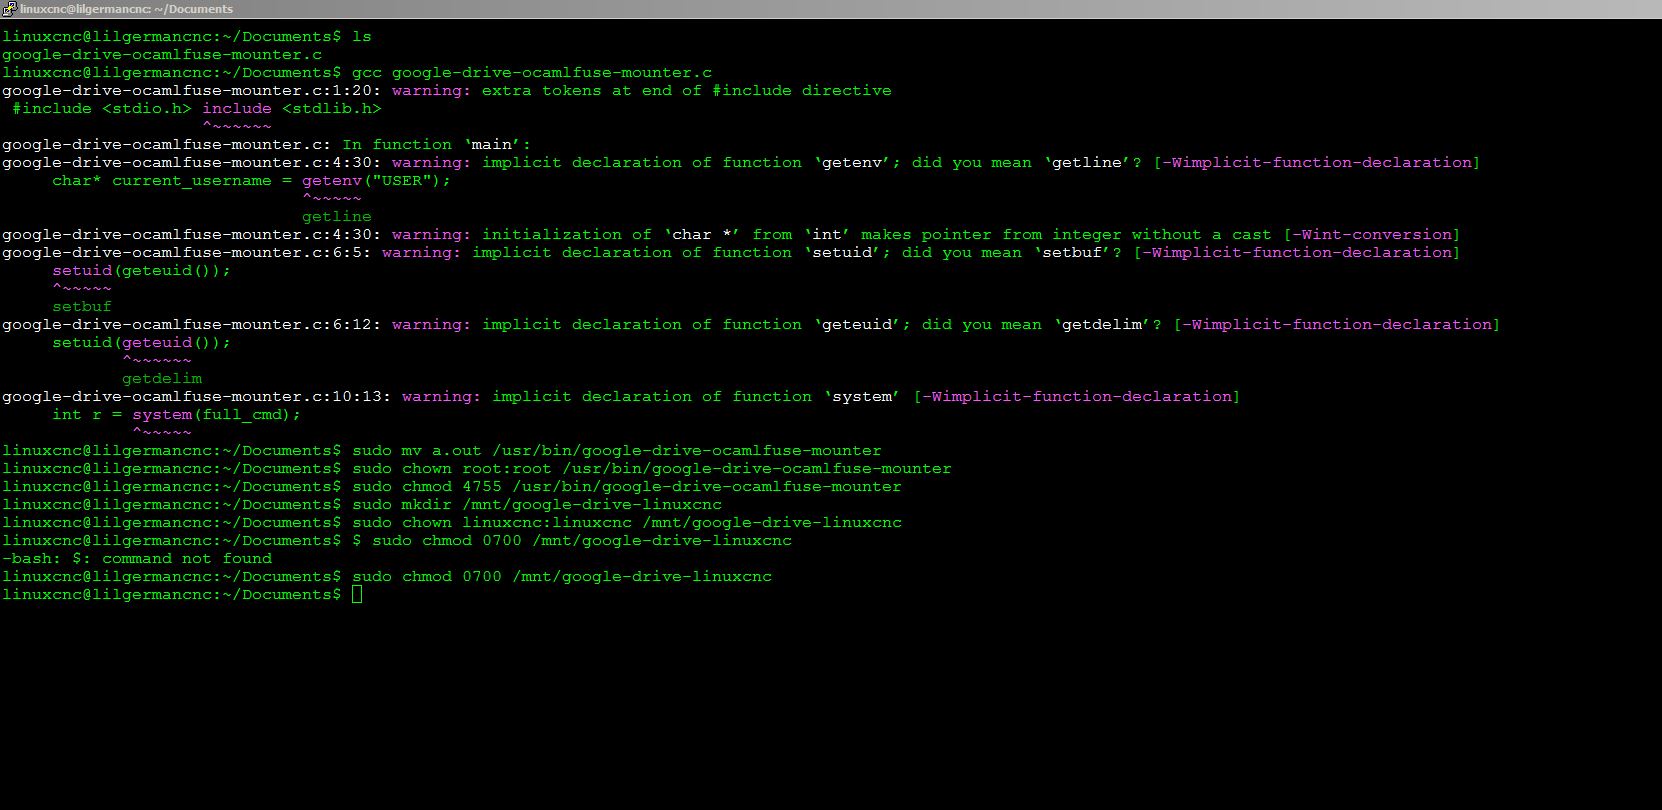Click the '#include <stdio.h> include <stdlib.h>' source line
This screenshot has width=1662, height=810.
point(197,108)
